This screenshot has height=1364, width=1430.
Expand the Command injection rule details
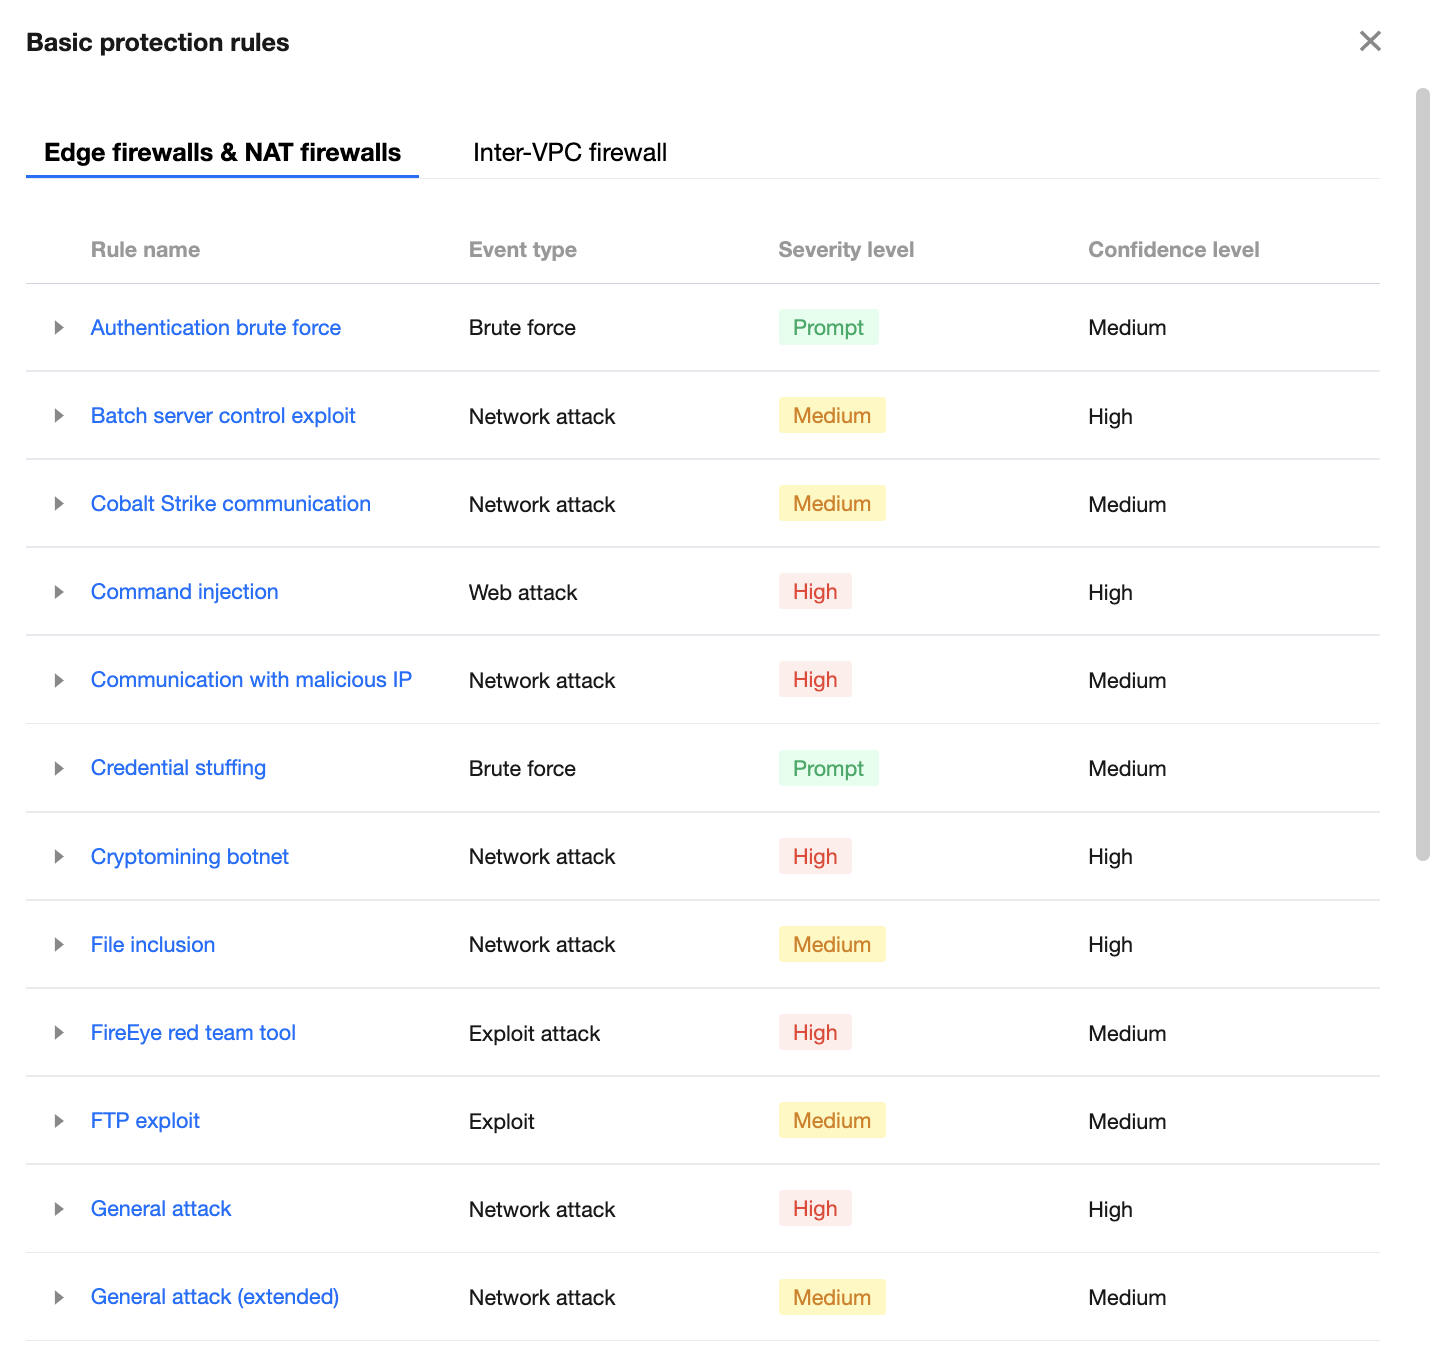coord(59,592)
